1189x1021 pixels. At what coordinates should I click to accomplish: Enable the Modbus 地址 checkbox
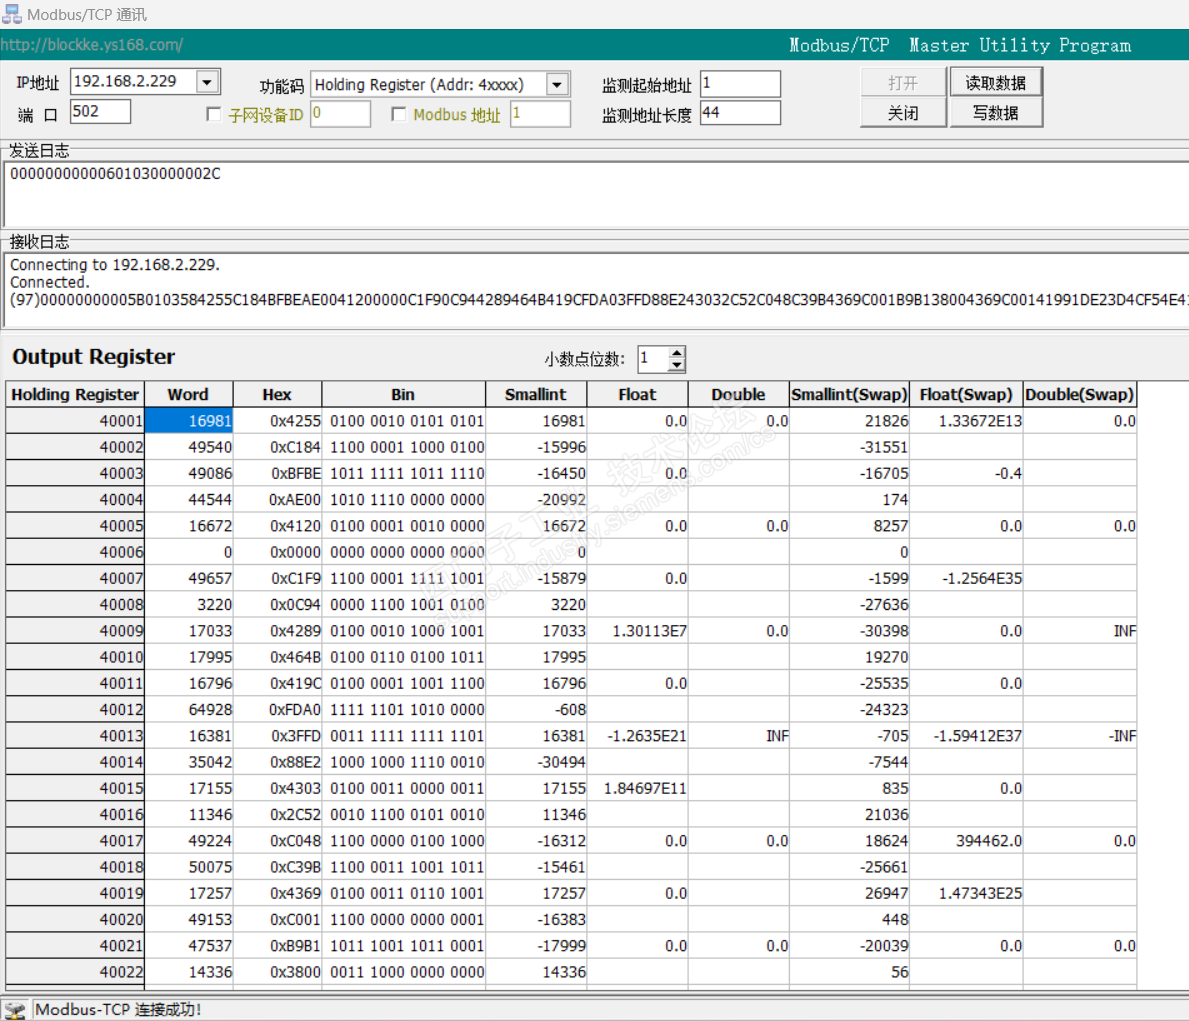[398, 114]
